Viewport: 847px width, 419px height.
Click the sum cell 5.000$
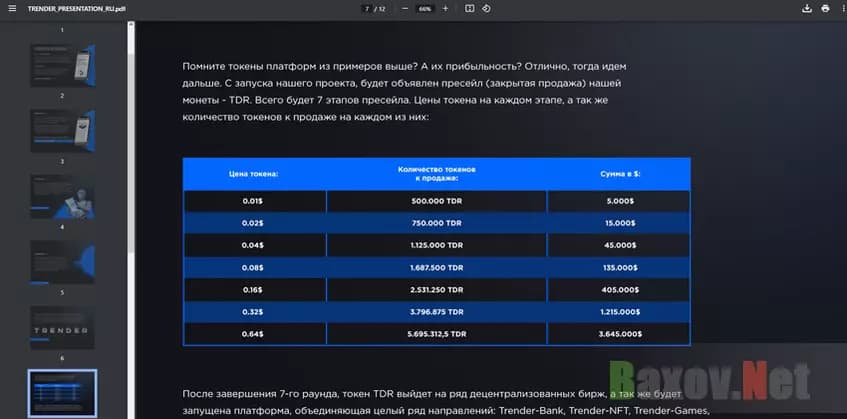pyautogui.click(x=619, y=201)
